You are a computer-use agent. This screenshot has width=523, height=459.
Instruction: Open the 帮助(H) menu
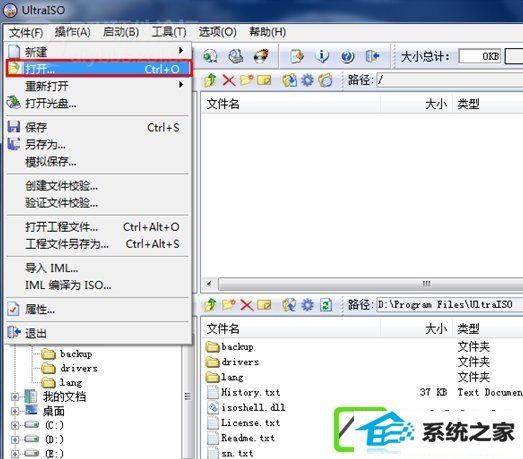268,32
